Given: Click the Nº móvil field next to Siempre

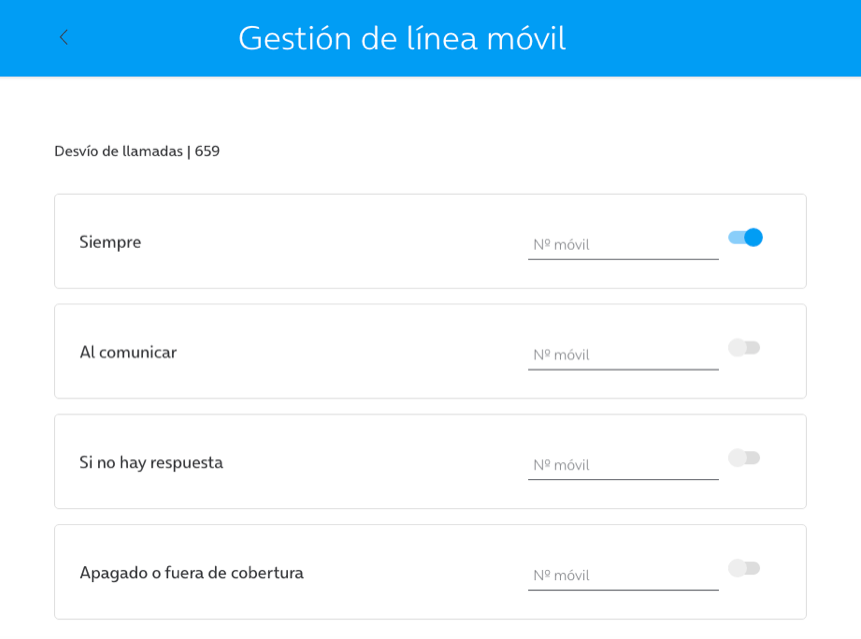Looking at the screenshot, I should (622, 244).
